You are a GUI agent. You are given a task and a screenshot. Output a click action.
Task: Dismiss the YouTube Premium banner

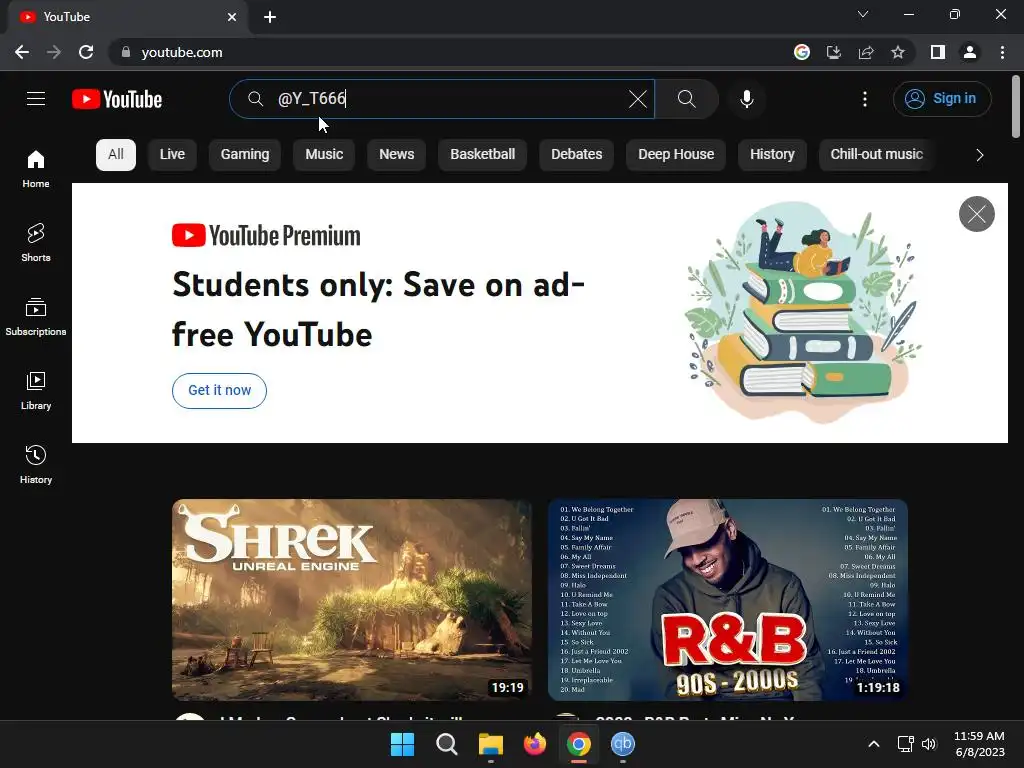point(976,214)
